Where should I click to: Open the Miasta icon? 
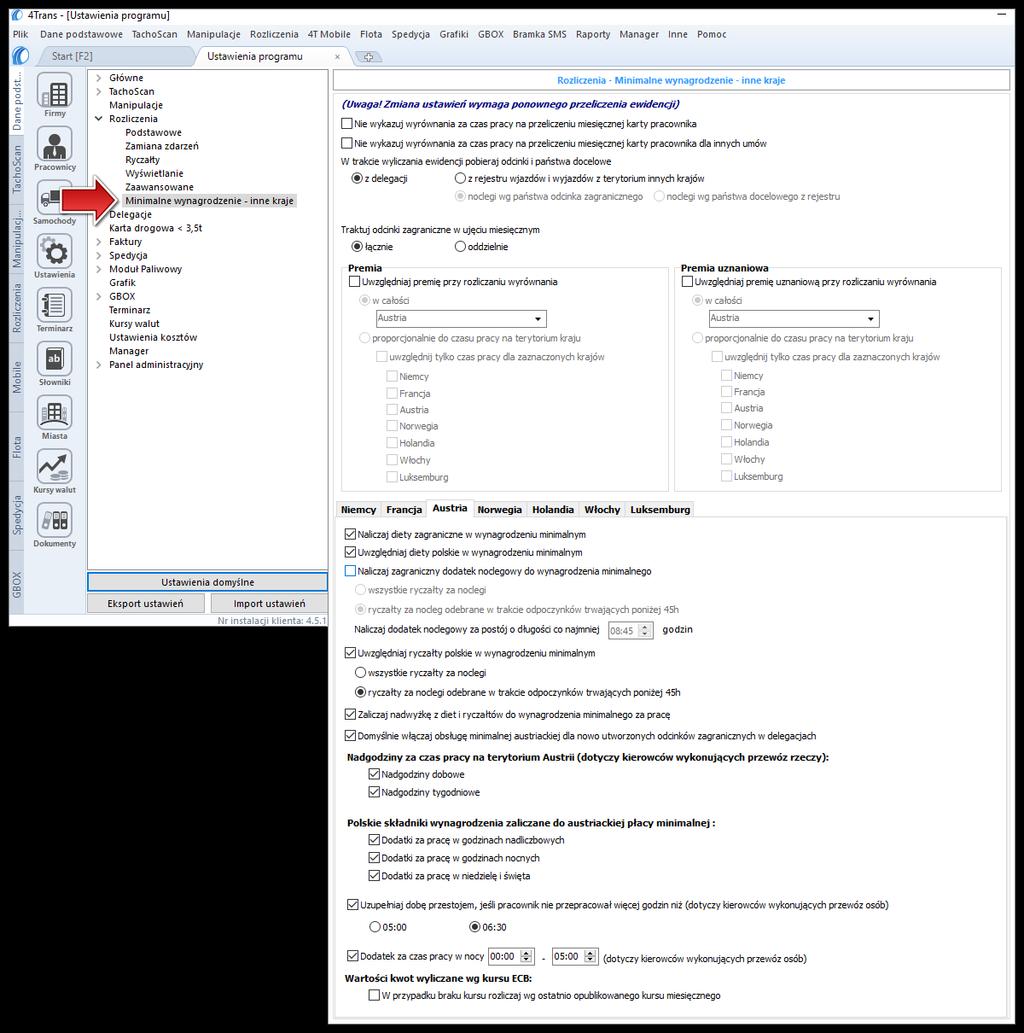pyautogui.click(x=55, y=413)
